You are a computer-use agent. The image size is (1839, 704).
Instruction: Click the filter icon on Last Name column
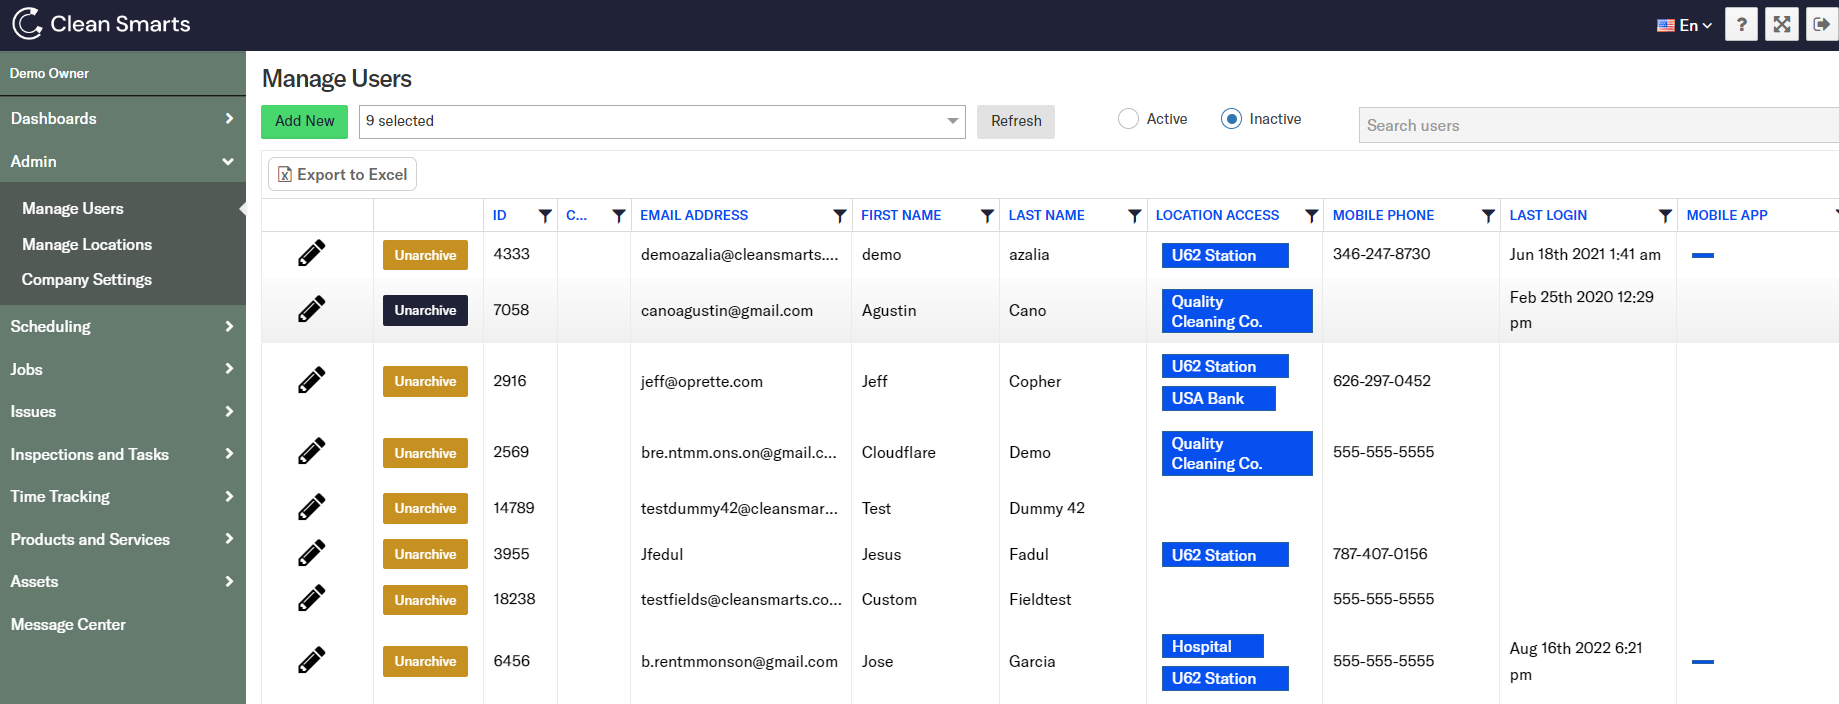coord(1134,216)
